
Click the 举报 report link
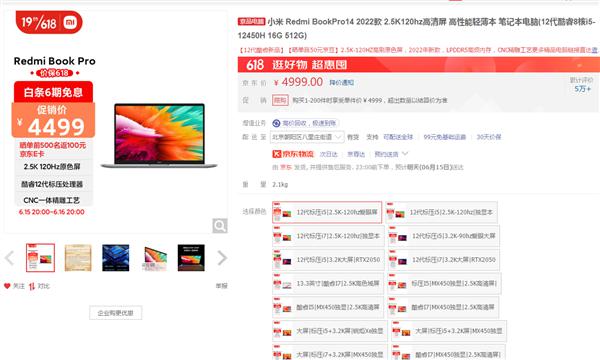click(x=222, y=286)
